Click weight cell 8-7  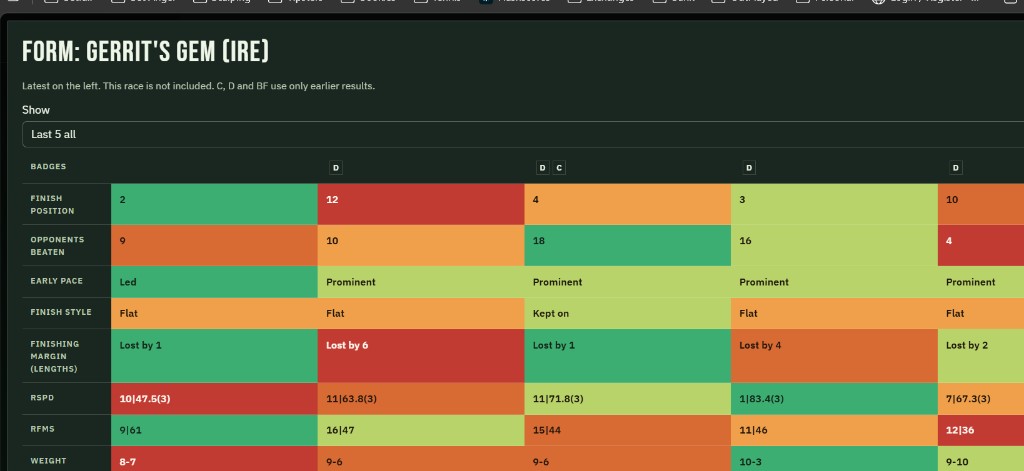(x=214, y=459)
